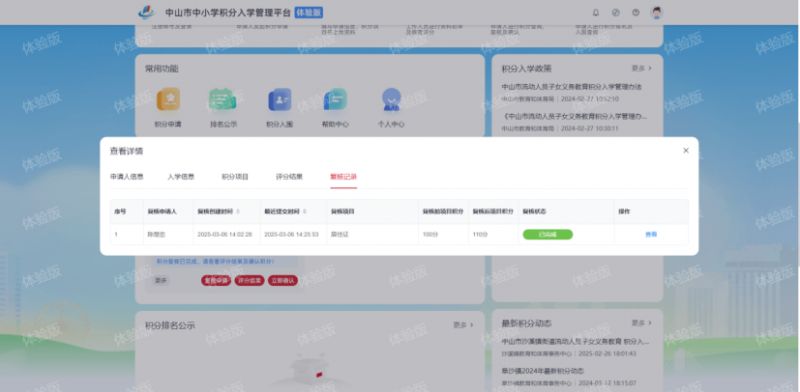
Task: Click the red 立即确认 button
Action: [x=283, y=281]
